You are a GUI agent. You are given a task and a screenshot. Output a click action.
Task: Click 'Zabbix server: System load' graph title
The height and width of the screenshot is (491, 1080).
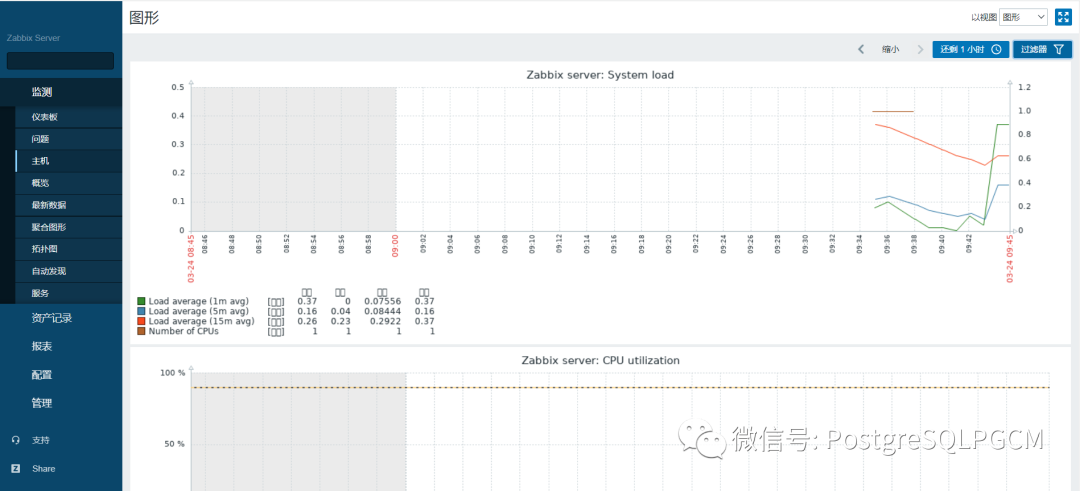[x=600, y=75]
